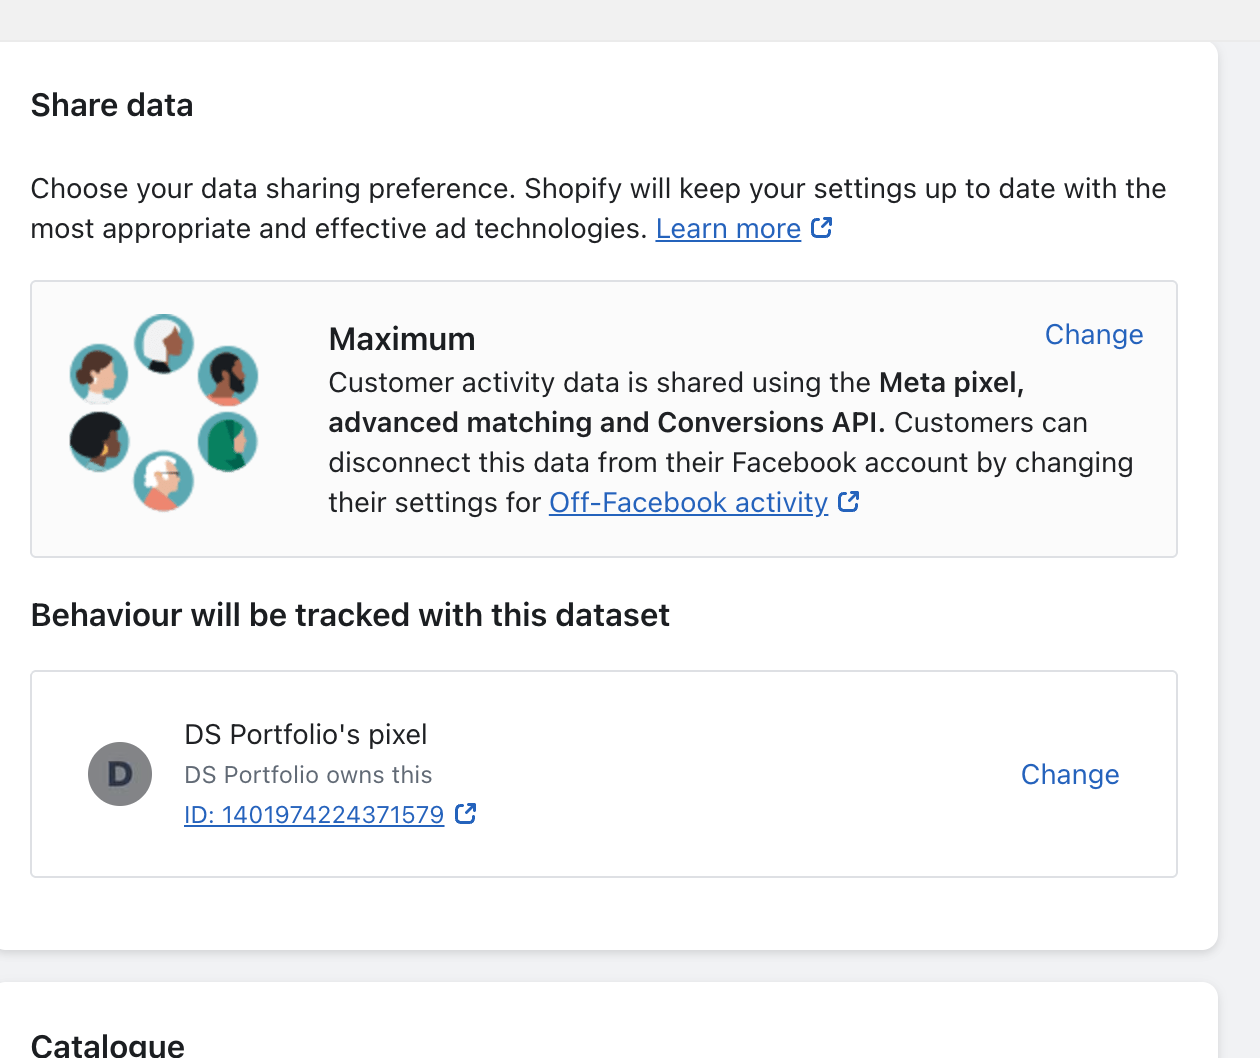Click external-link icon next to pixel ID
This screenshot has height=1058, width=1260.
click(x=465, y=814)
